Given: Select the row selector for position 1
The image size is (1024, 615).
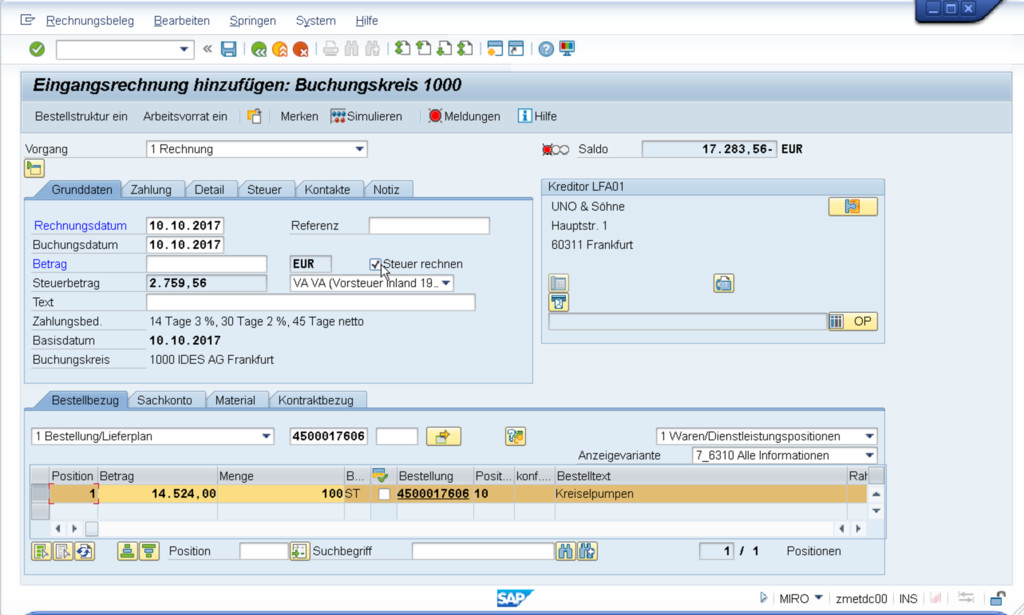Looking at the screenshot, I should click(x=40, y=494).
